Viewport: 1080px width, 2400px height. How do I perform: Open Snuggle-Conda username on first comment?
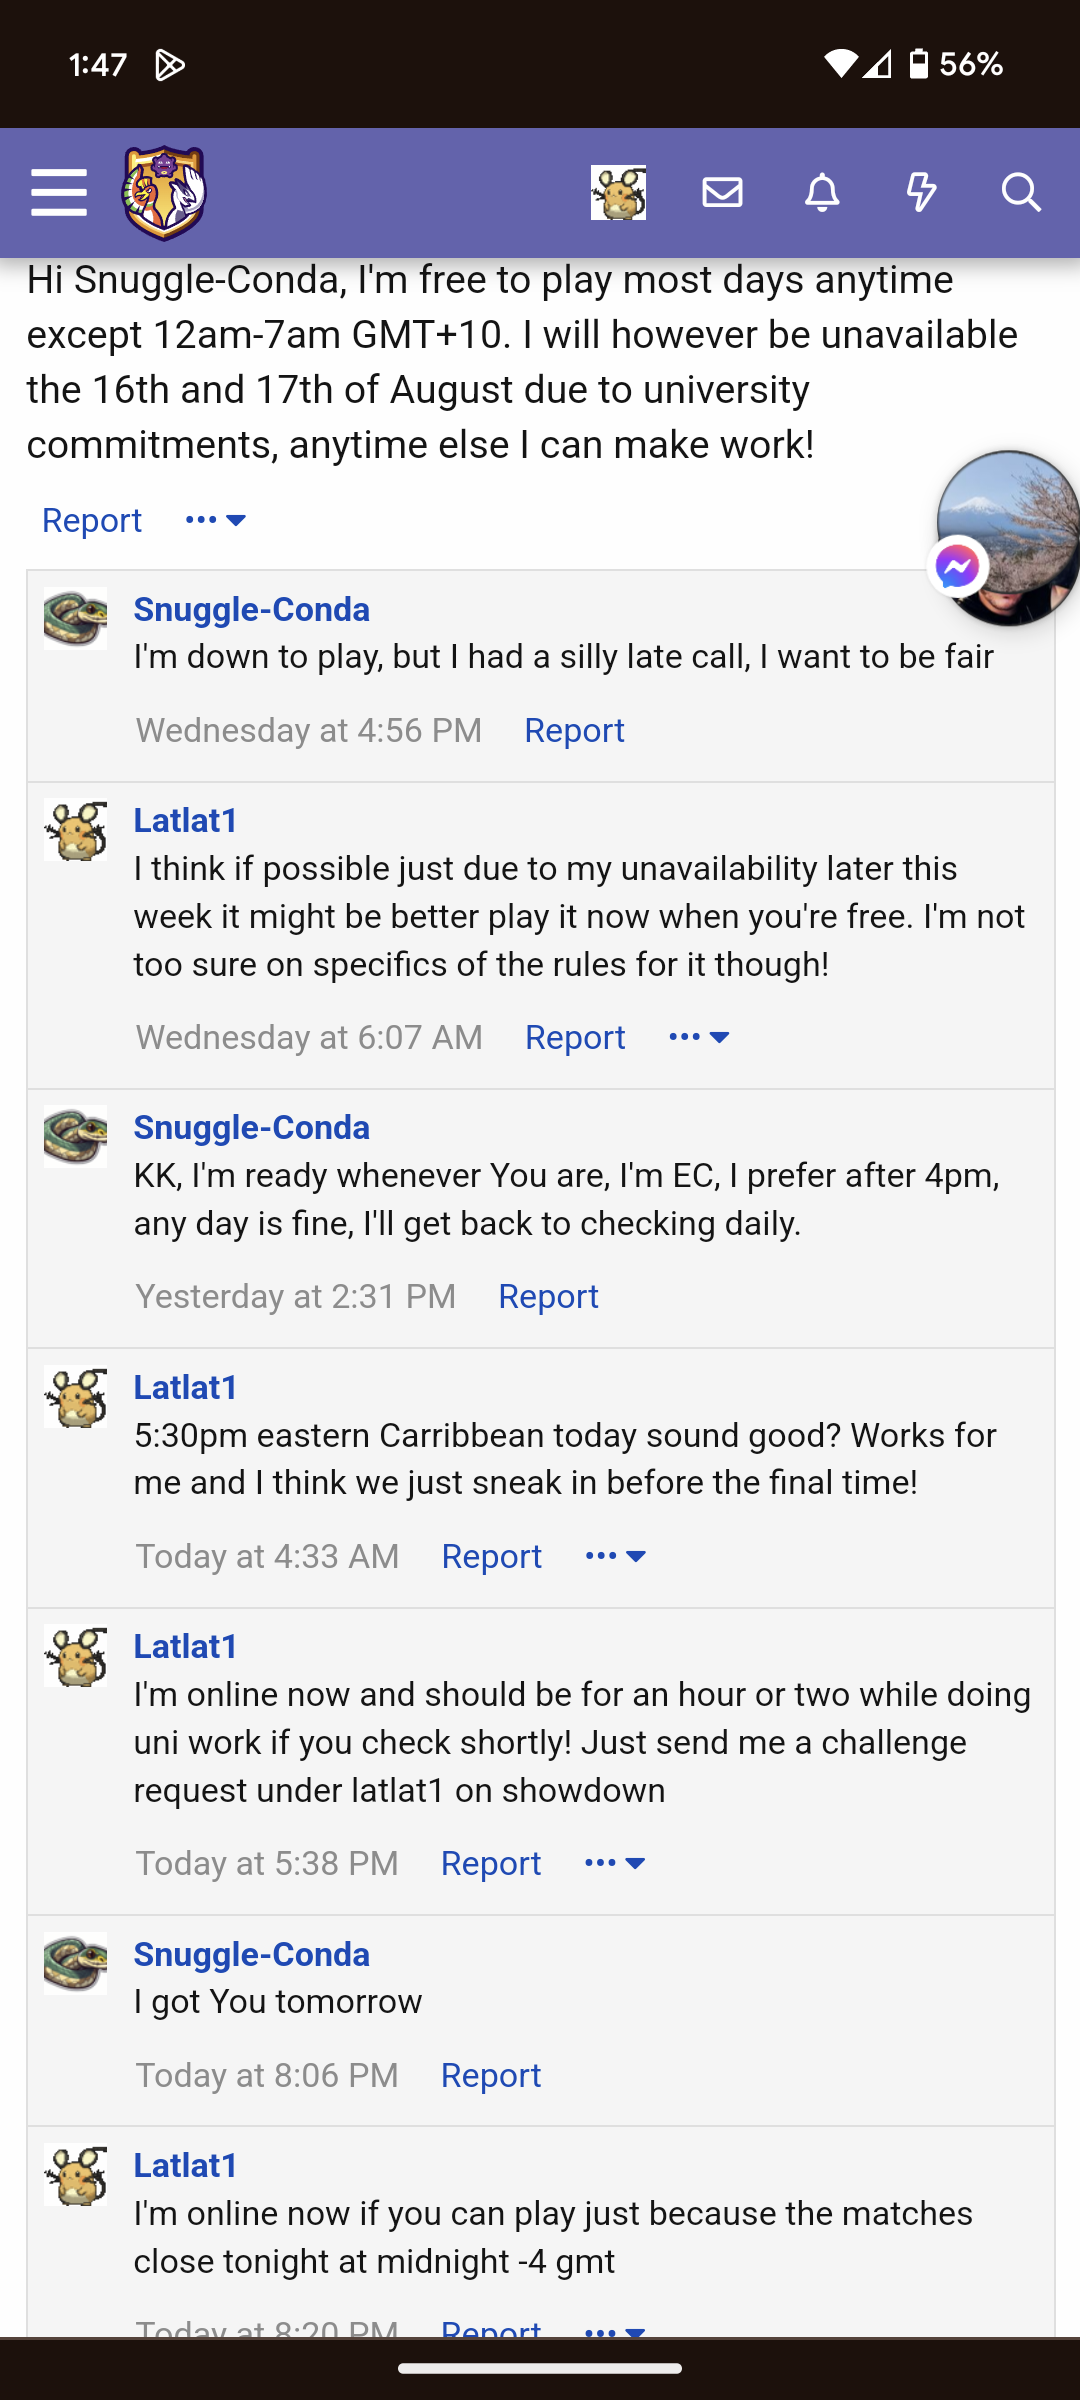click(252, 609)
